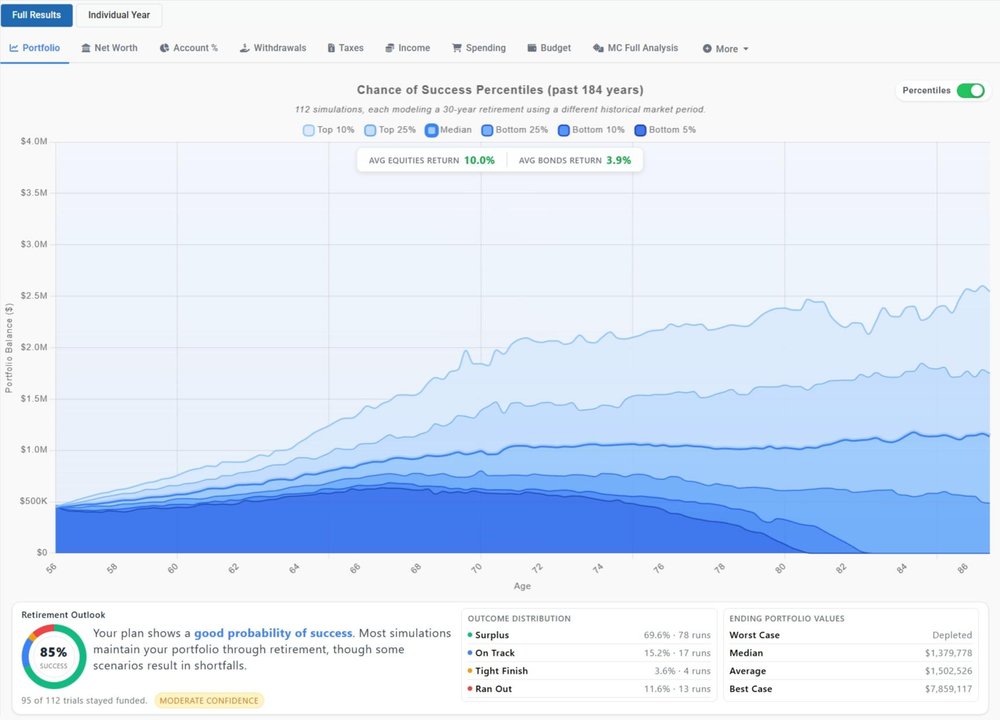Click the MODERATE CONFIDENCE badge
Screen dimensions: 1000x720
point(208,700)
